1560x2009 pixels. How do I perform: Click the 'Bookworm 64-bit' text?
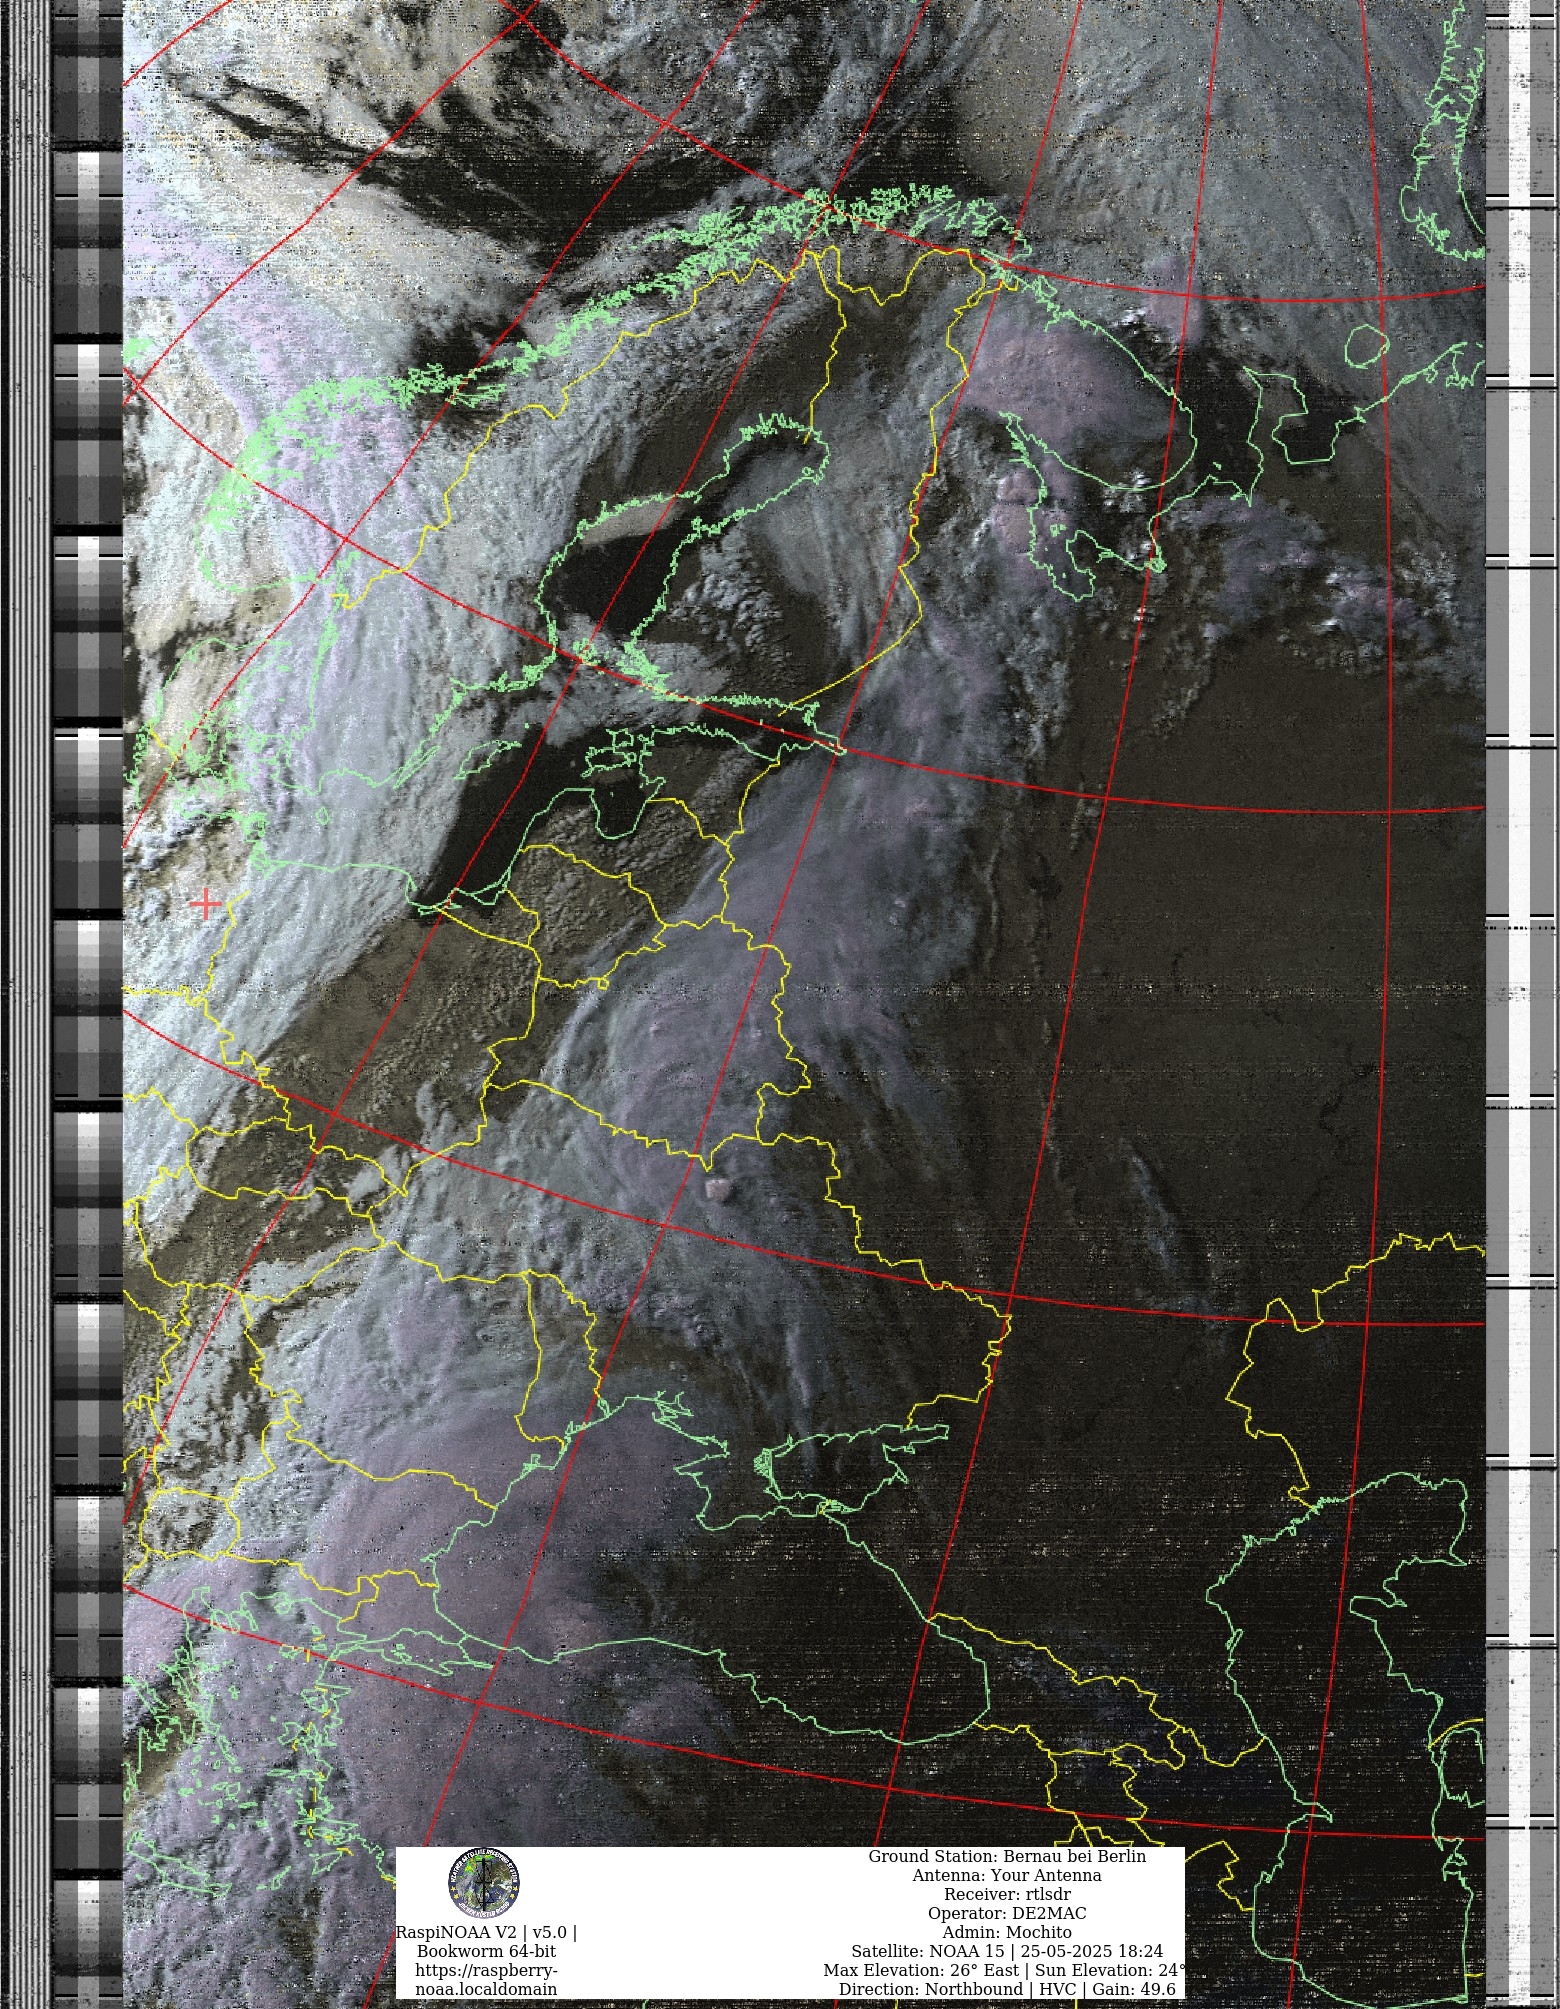click(486, 1951)
